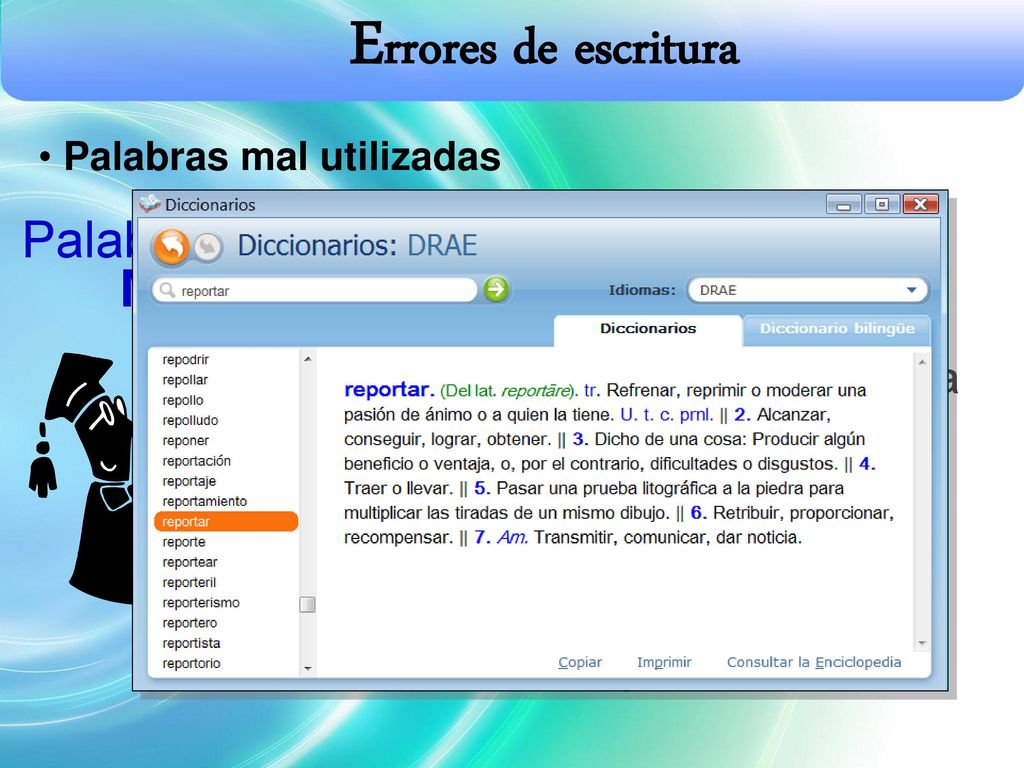Open the Idiomas DRAE dropdown
This screenshot has width=1024, height=768.
click(807, 290)
